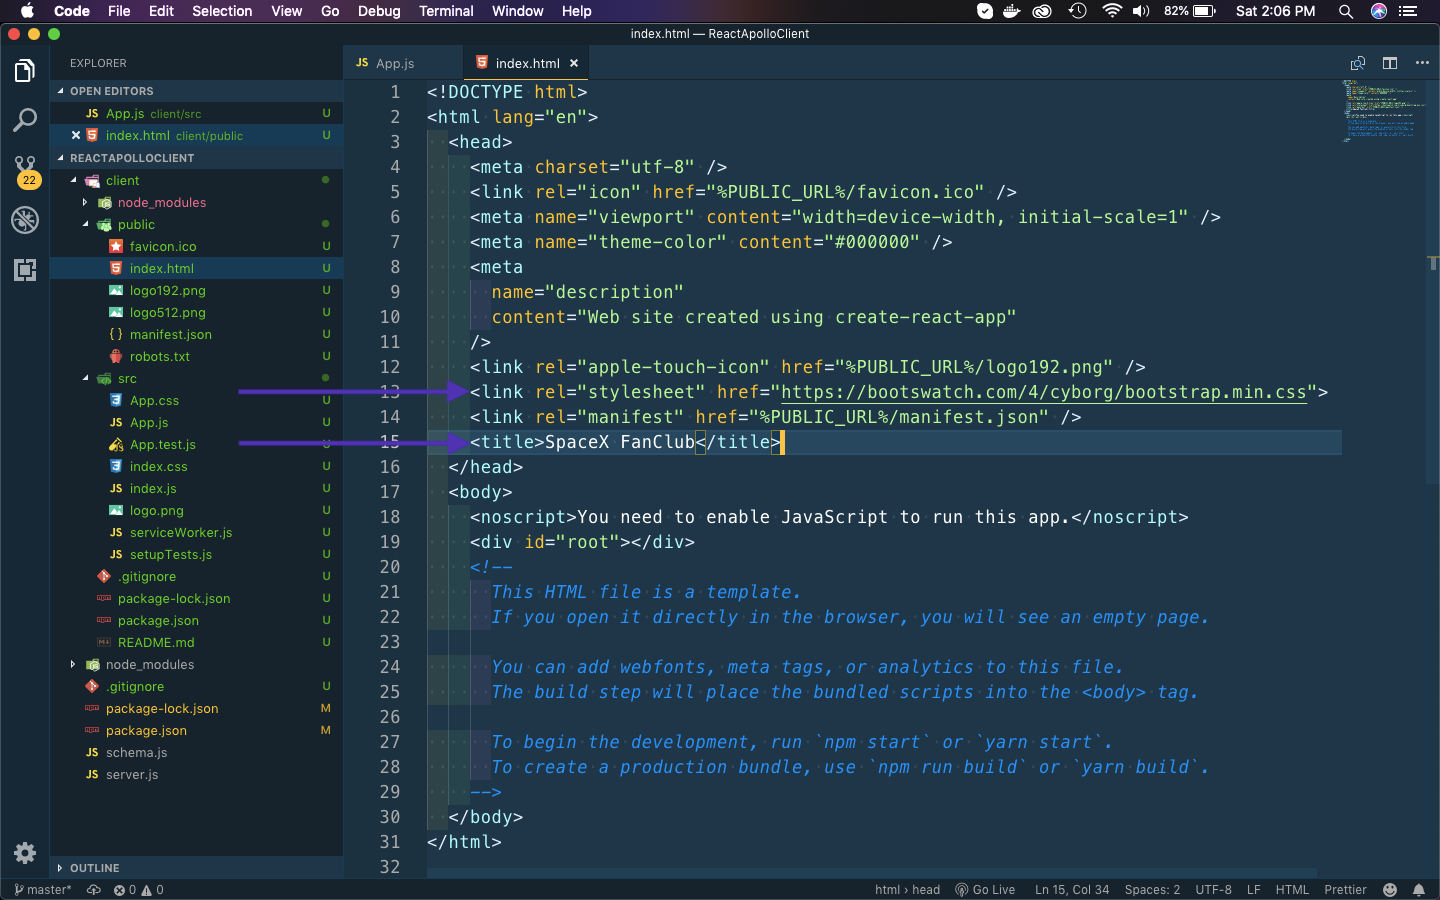This screenshot has width=1440, height=900.
Task: Open the Search view in activity bar
Action: [x=25, y=120]
